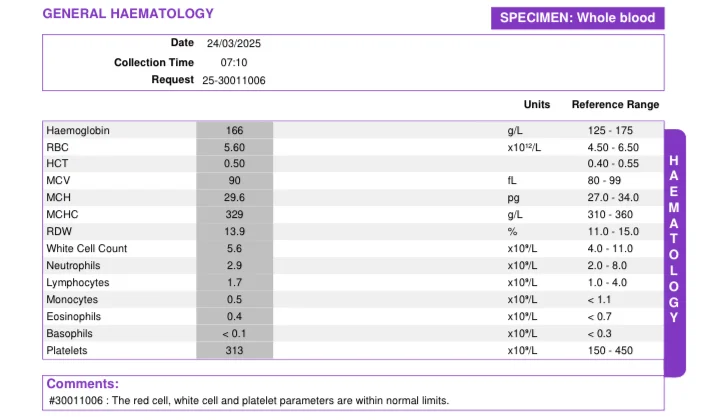Click the Neutrophils value 2.9
The height and width of the screenshot is (420, 704).
coord(234,265)
